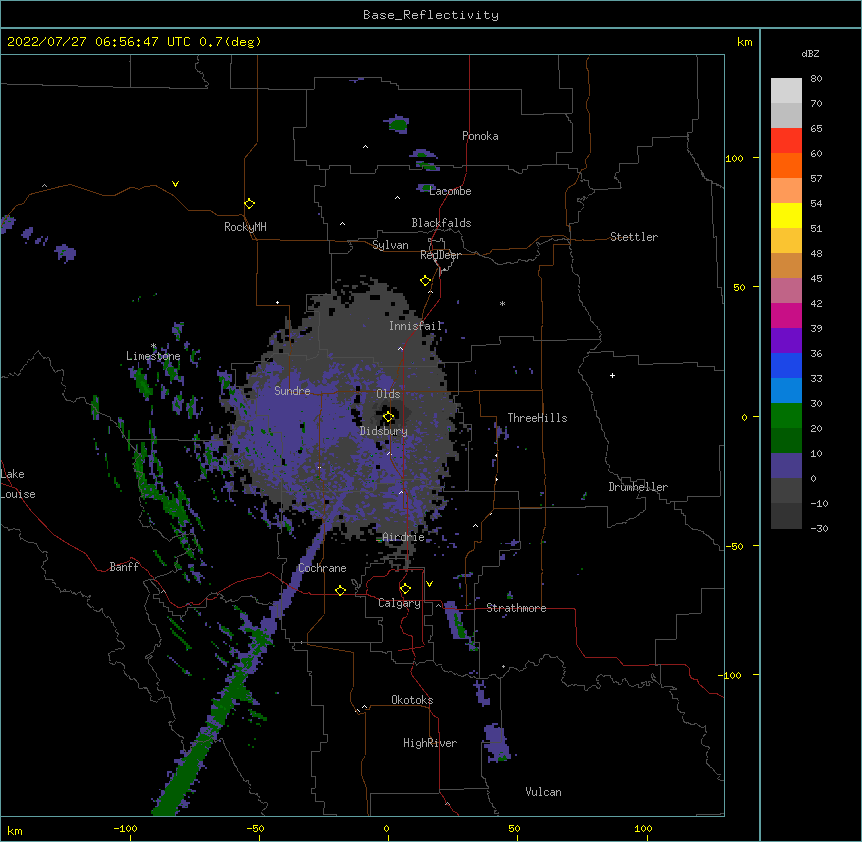The height and width of the screenshot is (842, 862).
Task: Click the Didsbury town label
Action: [x=384, y=431]
